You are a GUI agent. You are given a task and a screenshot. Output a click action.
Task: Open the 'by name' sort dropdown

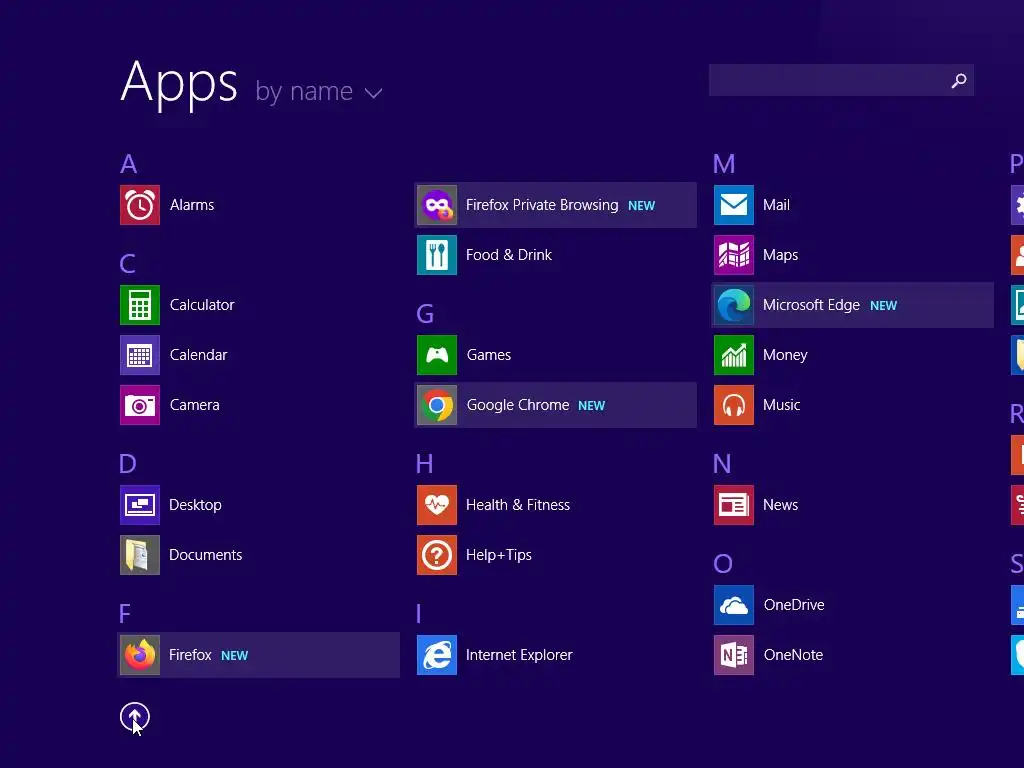pyautogui.click(x=319, y=92)
